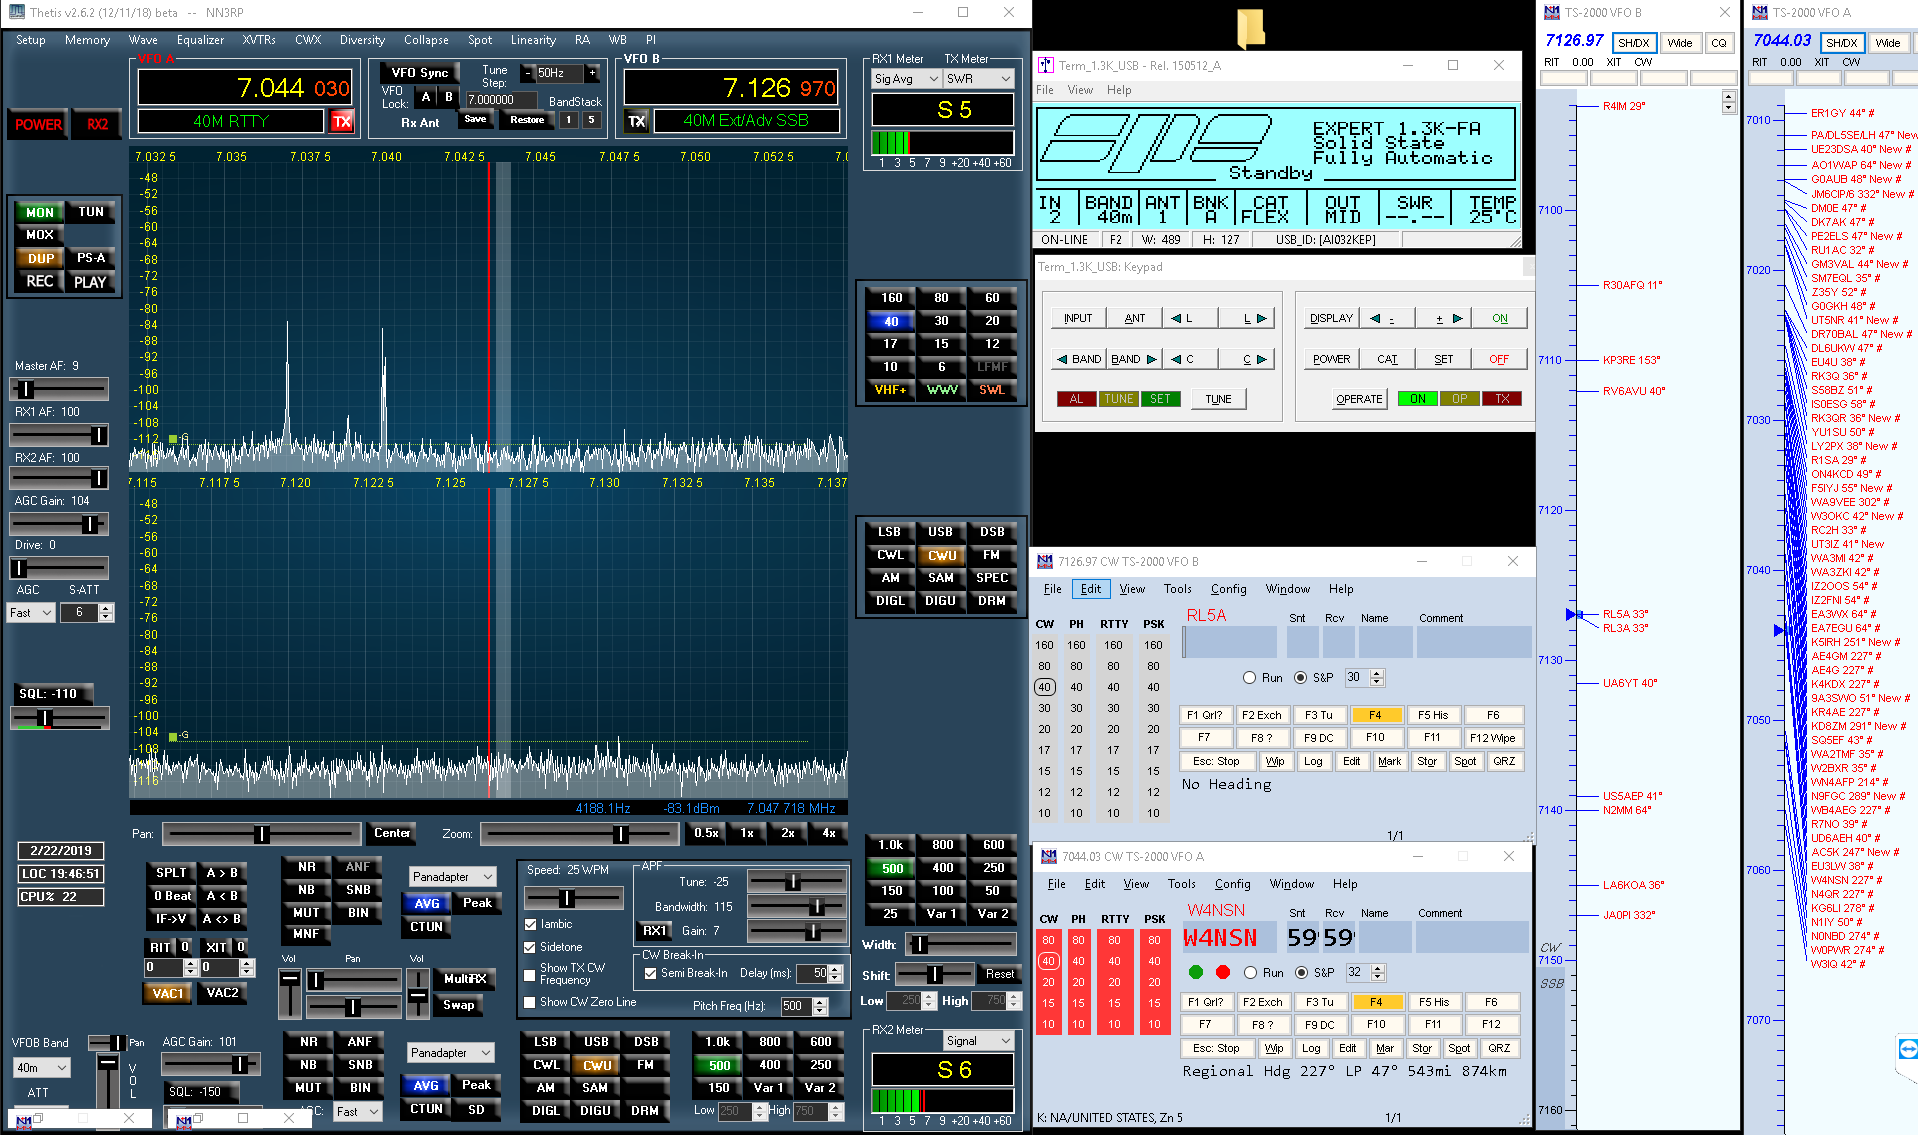Viewport: 1918px width, 1135px height.
Task: Click the red TX icon beside 40M RTTY
Action: click(342, 121)
